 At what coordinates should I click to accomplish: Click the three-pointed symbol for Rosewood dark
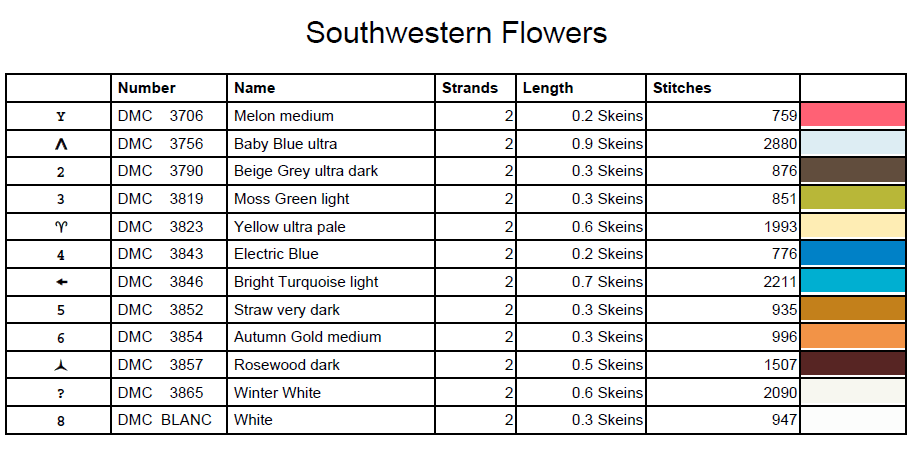[x=61, y=365]
